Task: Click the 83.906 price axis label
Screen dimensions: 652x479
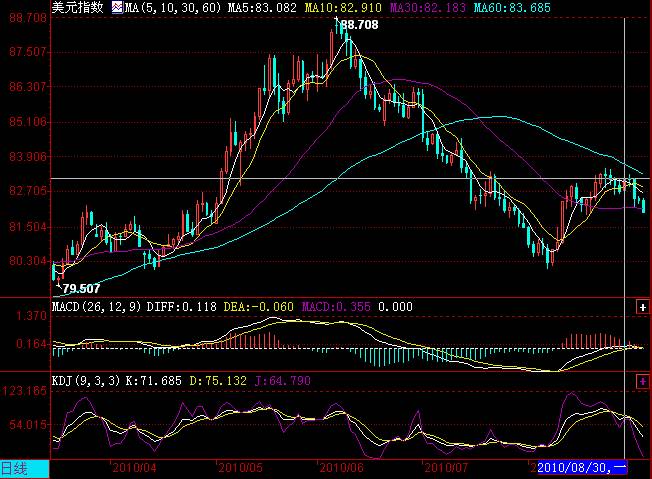Action: pyautogui.click(x=28, y=157)
